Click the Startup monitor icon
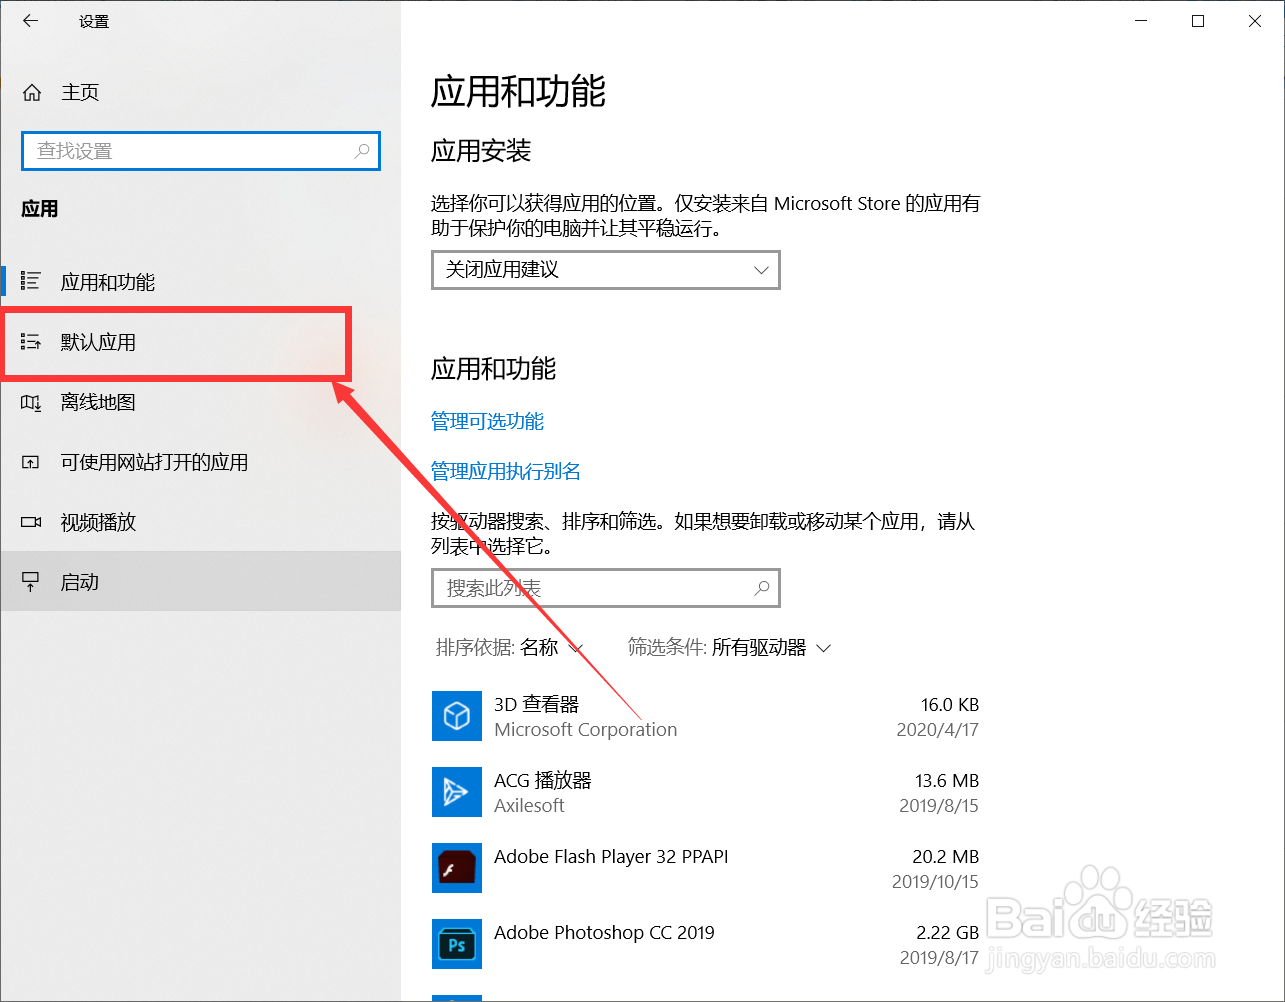The image size is (1285, 1002). [x=31, y=582]
